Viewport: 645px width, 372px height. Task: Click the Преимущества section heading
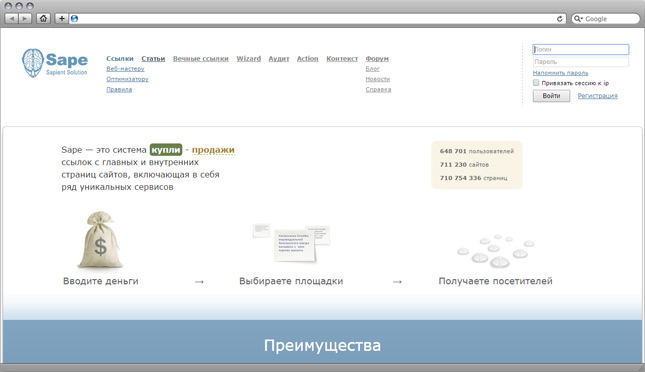322,345
